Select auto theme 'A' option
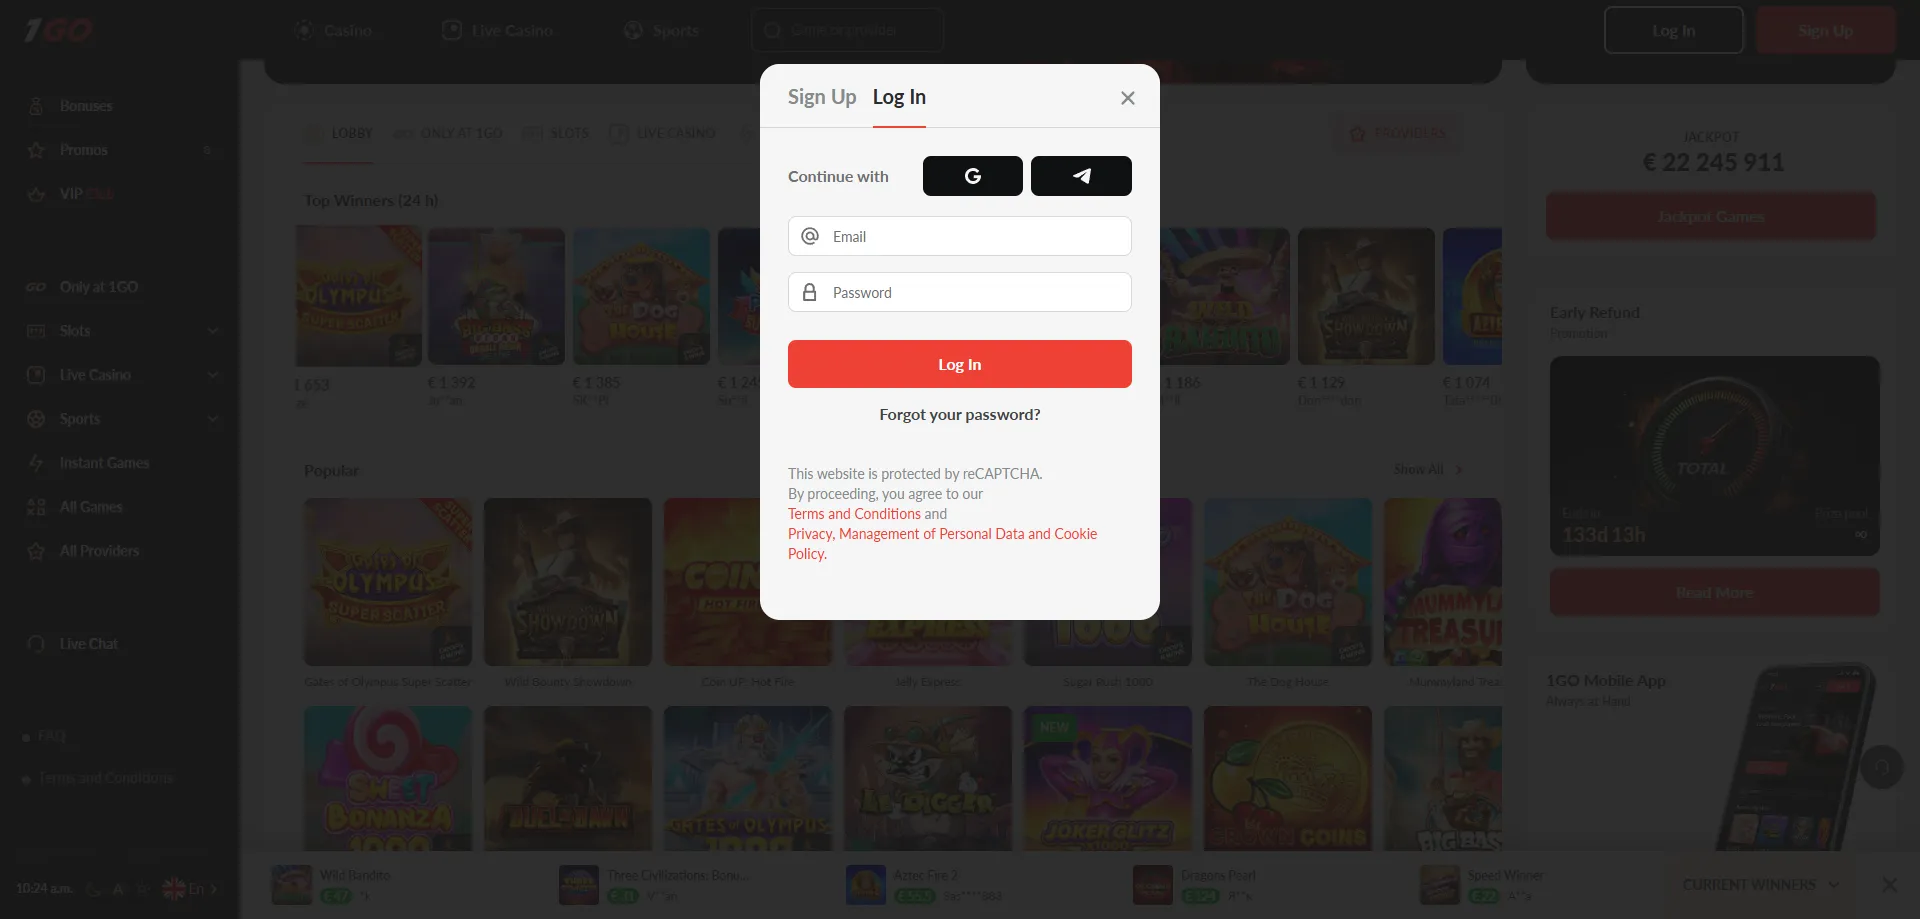The height and width of the screenshot is (919, 1920). coord(118,889)
